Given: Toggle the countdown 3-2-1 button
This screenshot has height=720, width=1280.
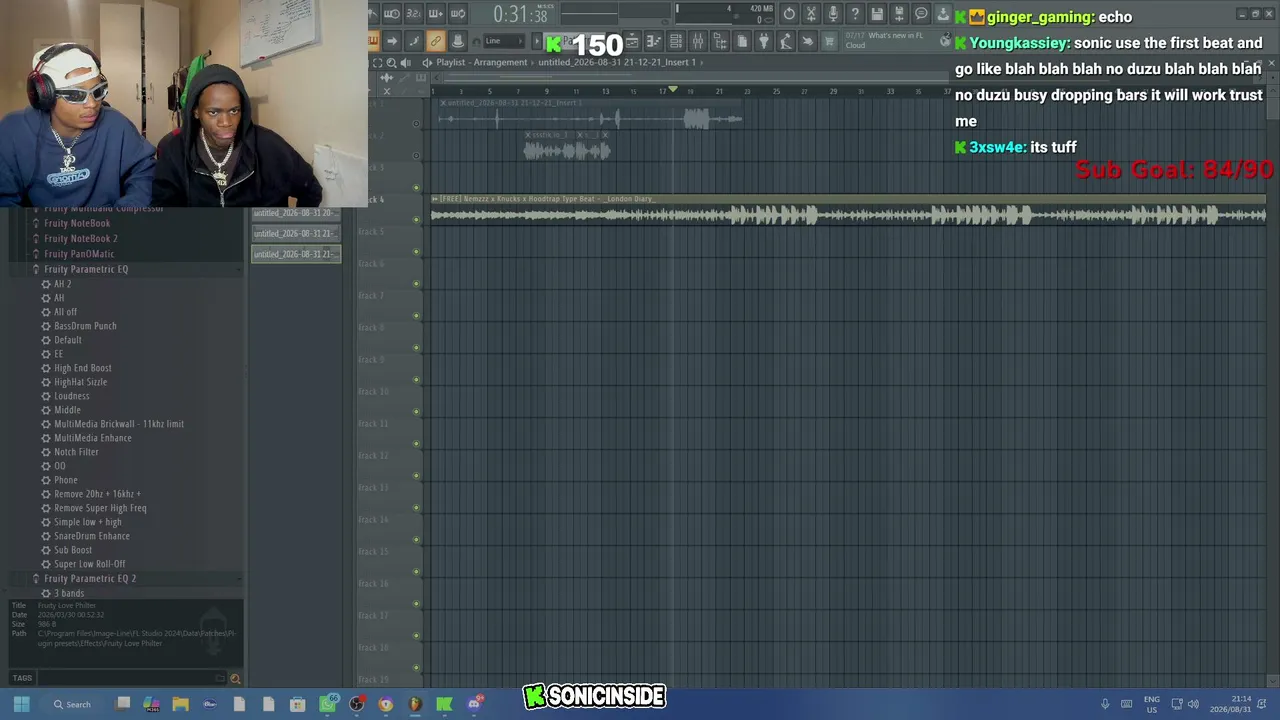Looking at the screenshot, I should pos(413,13).
